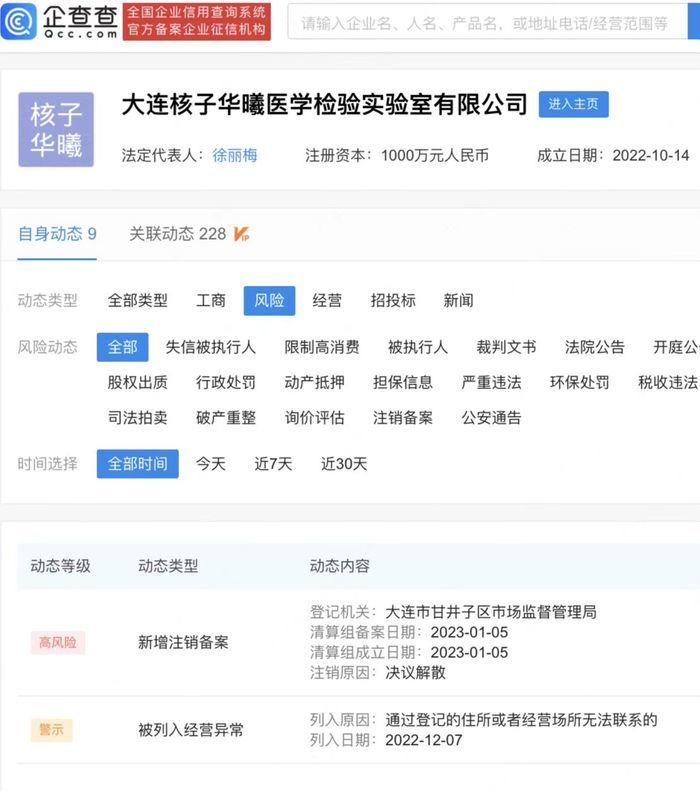Filter by 失信被执行人

(211, 347)
